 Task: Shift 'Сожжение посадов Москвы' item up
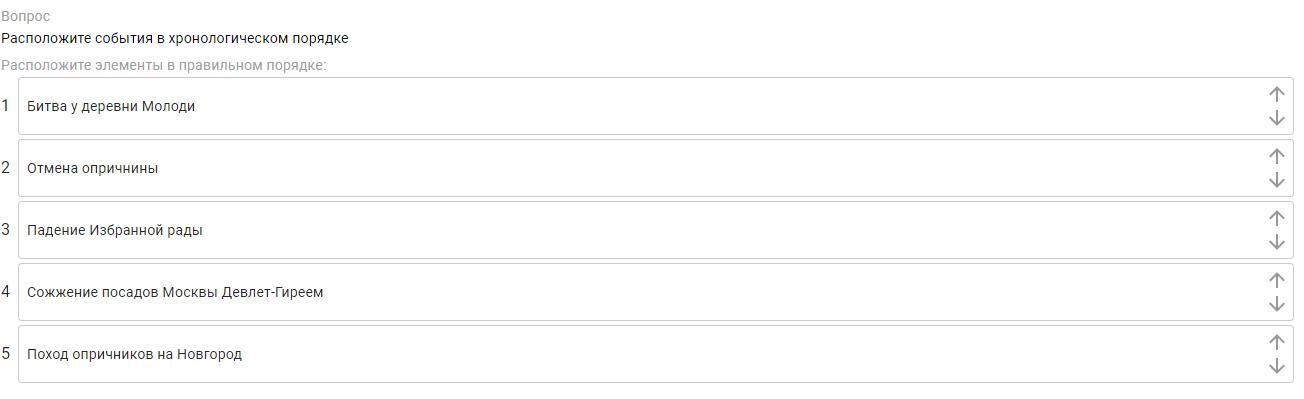(1276, 280)
